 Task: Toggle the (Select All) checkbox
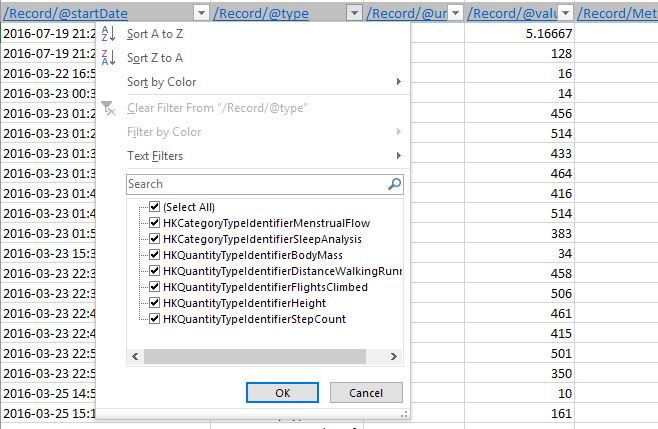pyautogui.click(x=154, y=207)
